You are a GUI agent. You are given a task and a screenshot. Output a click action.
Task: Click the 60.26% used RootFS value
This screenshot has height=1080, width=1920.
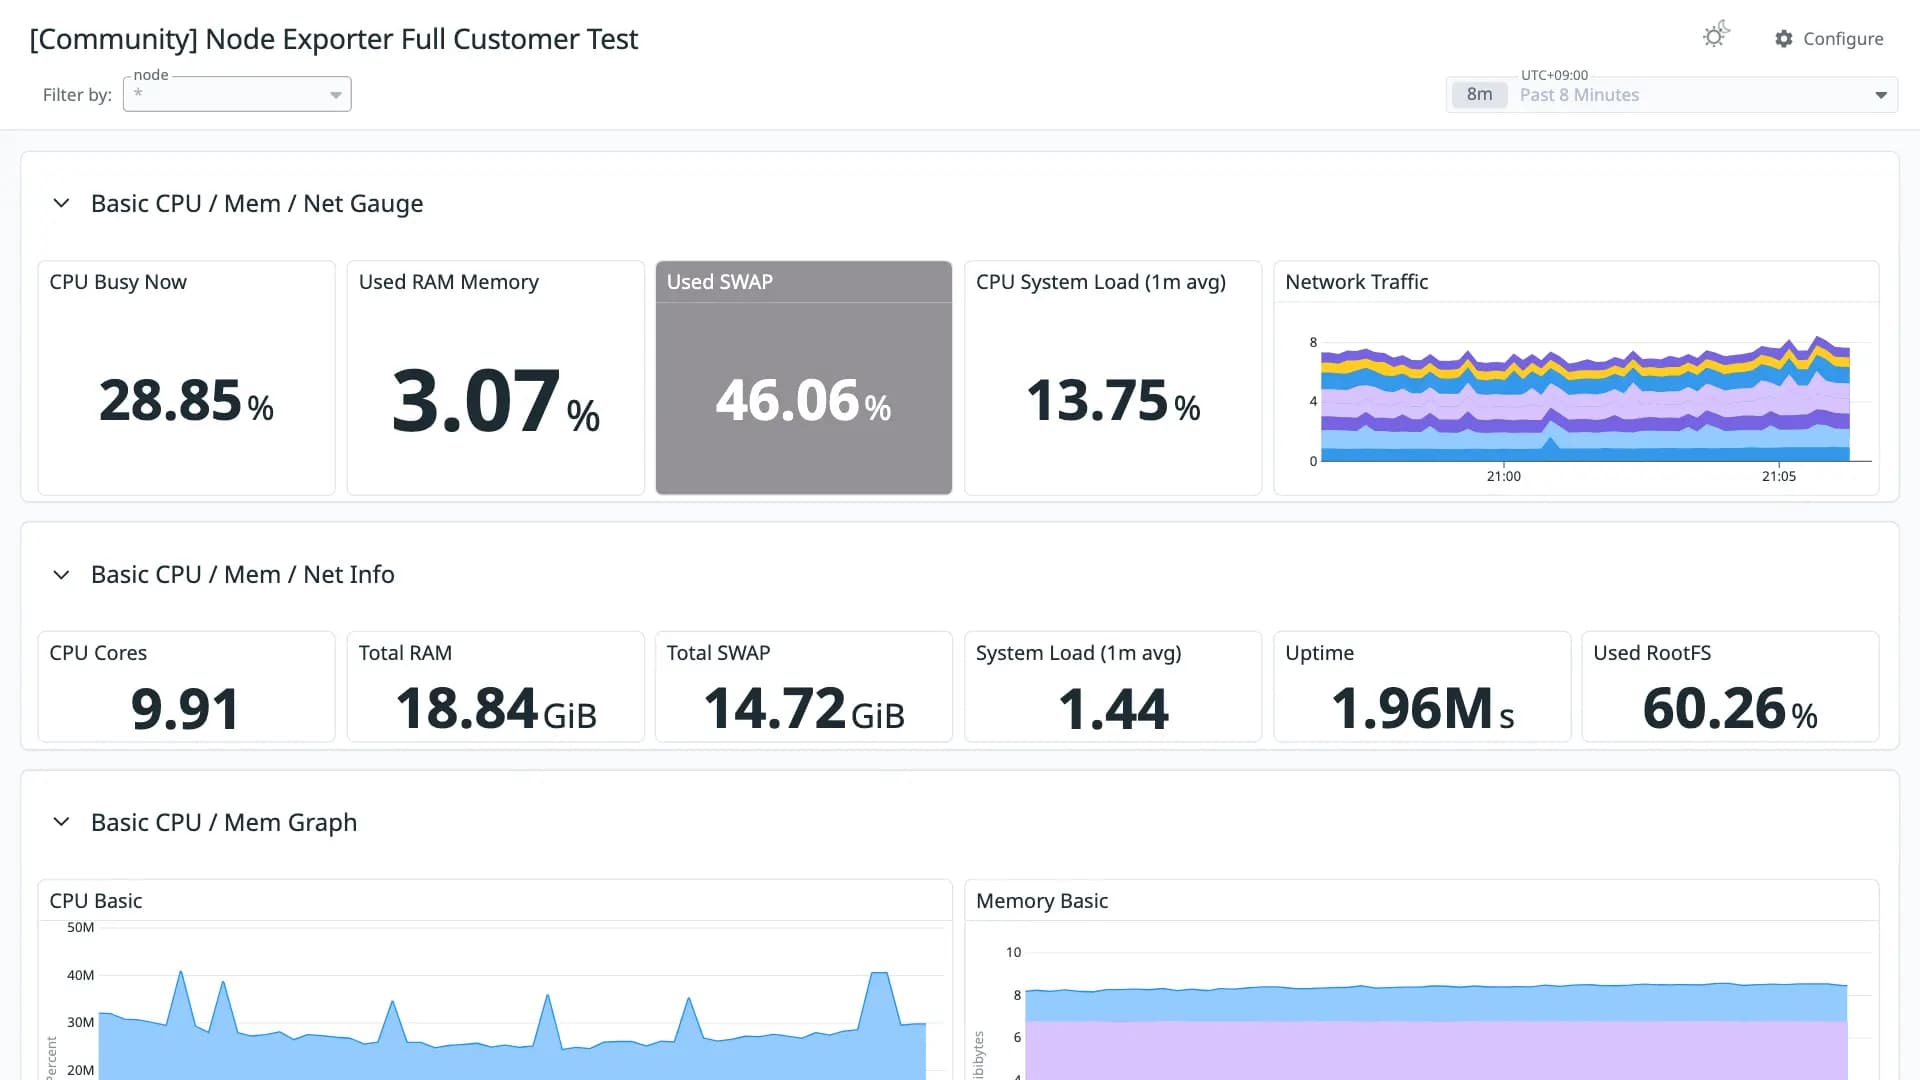pos(1730,709)
